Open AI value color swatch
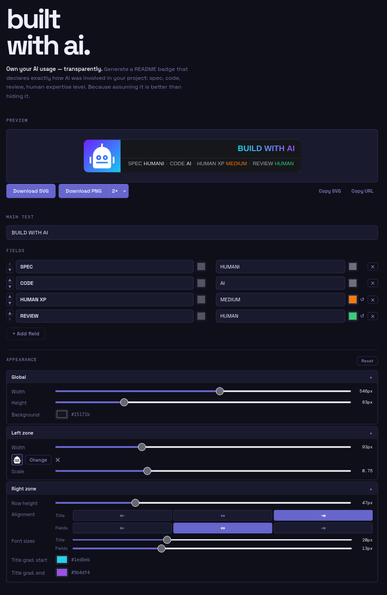 [352, 283]
